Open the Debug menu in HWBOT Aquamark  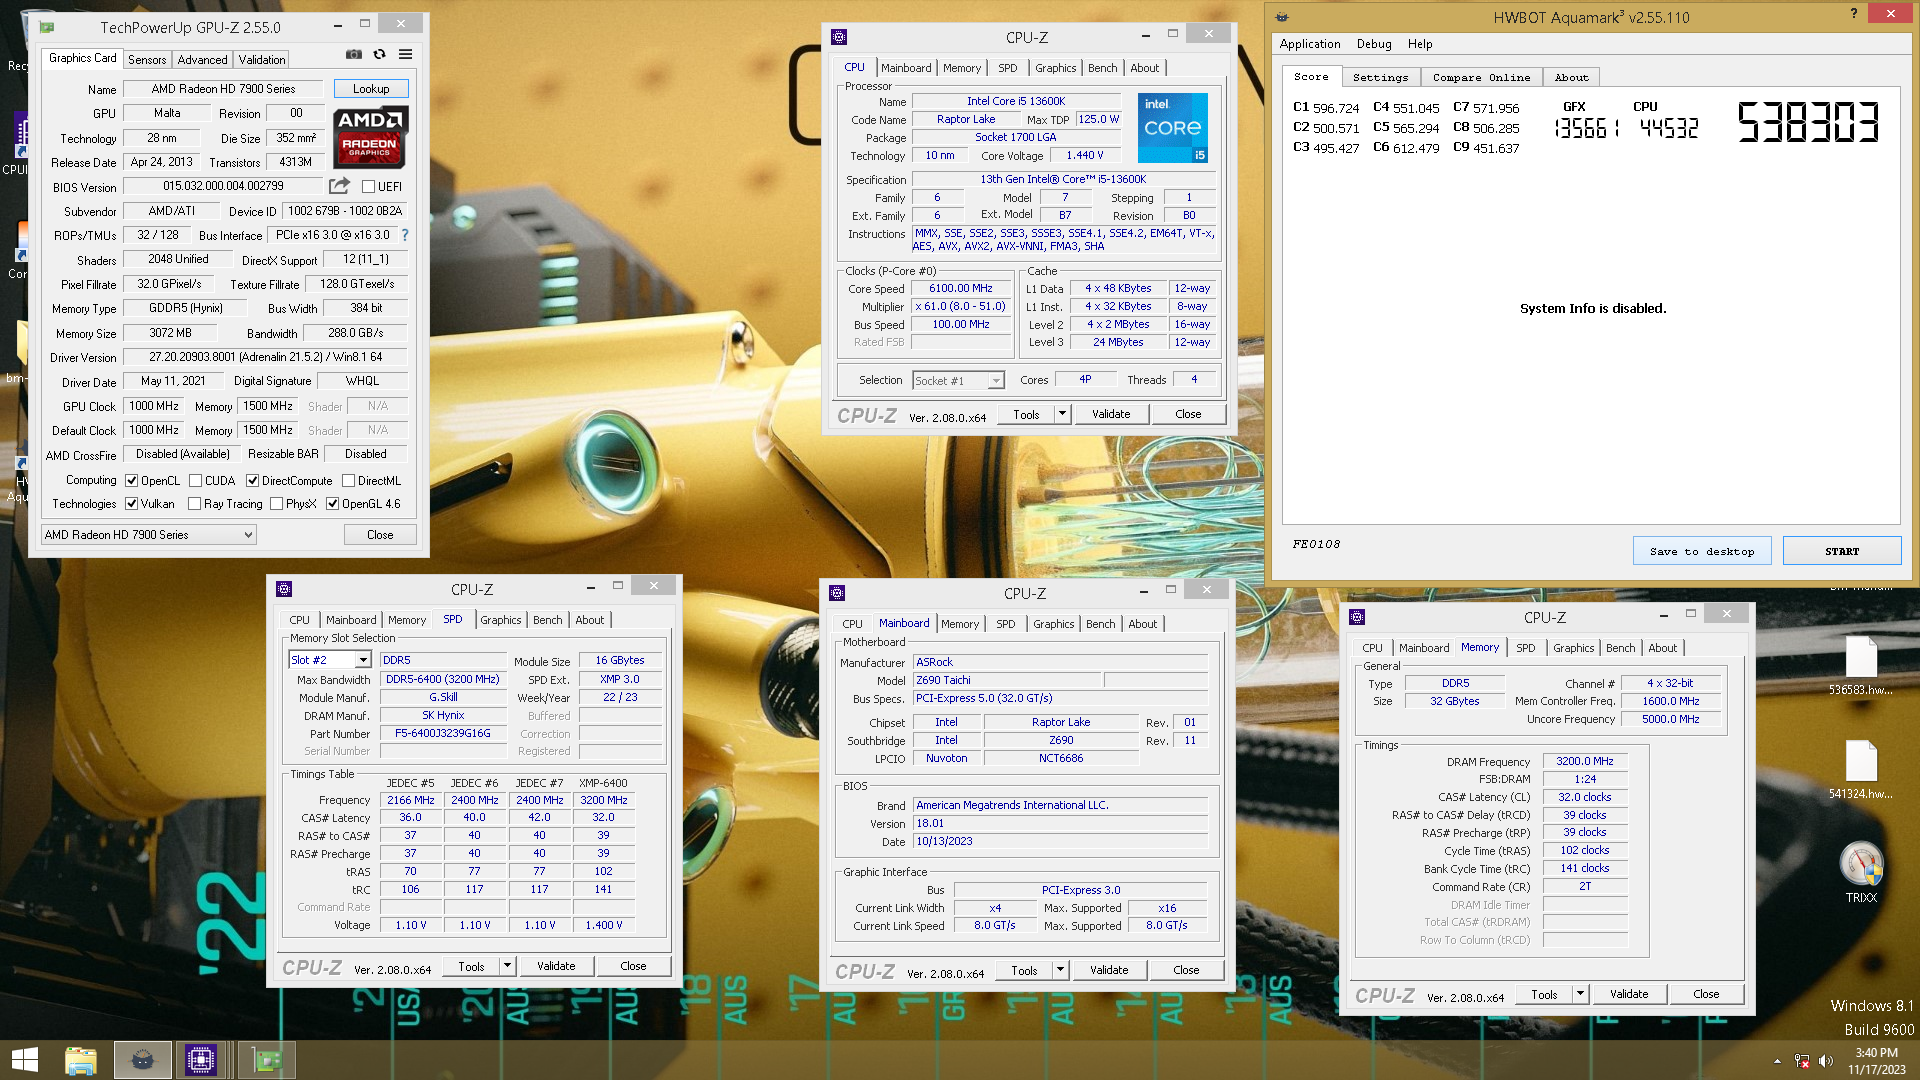click(1374, 44)
